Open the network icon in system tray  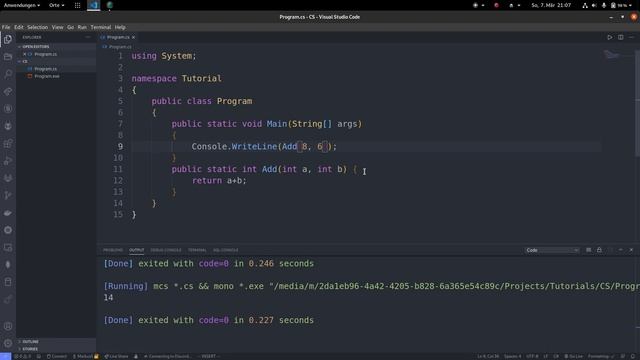(585, 5)
